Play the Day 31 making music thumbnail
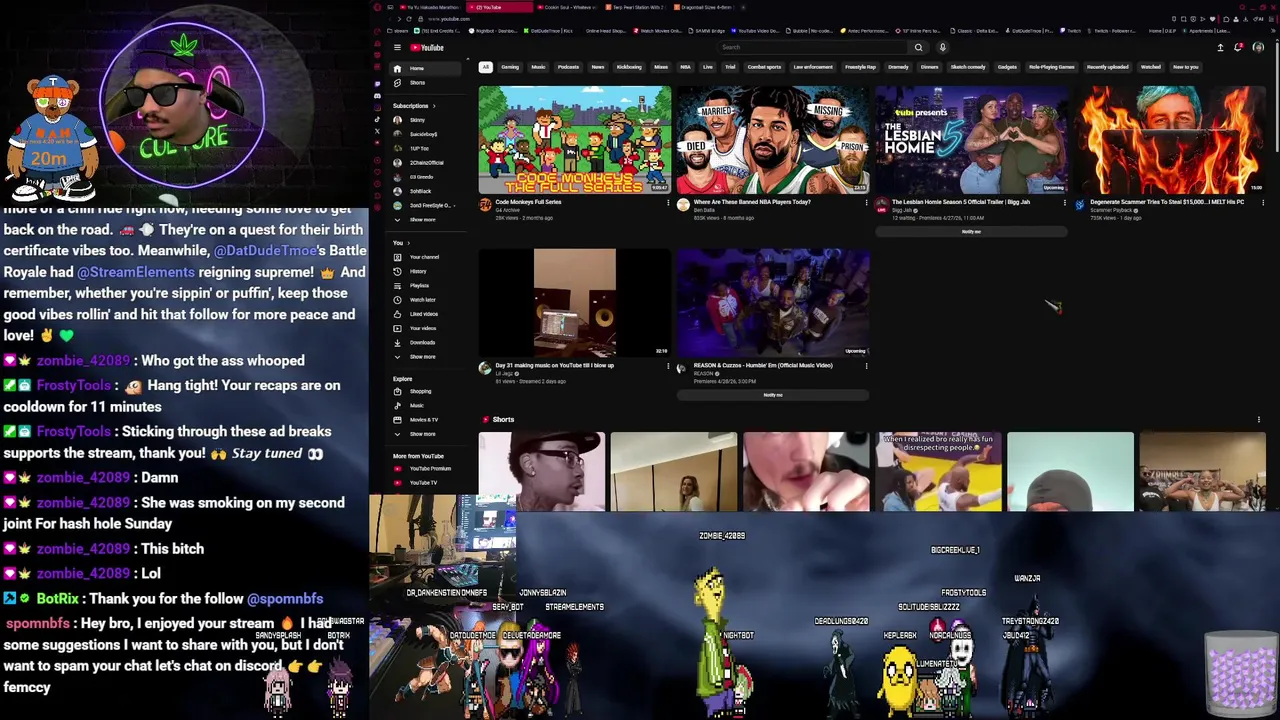The height and width of the screenshot is (720, 1280). [575, 303]
